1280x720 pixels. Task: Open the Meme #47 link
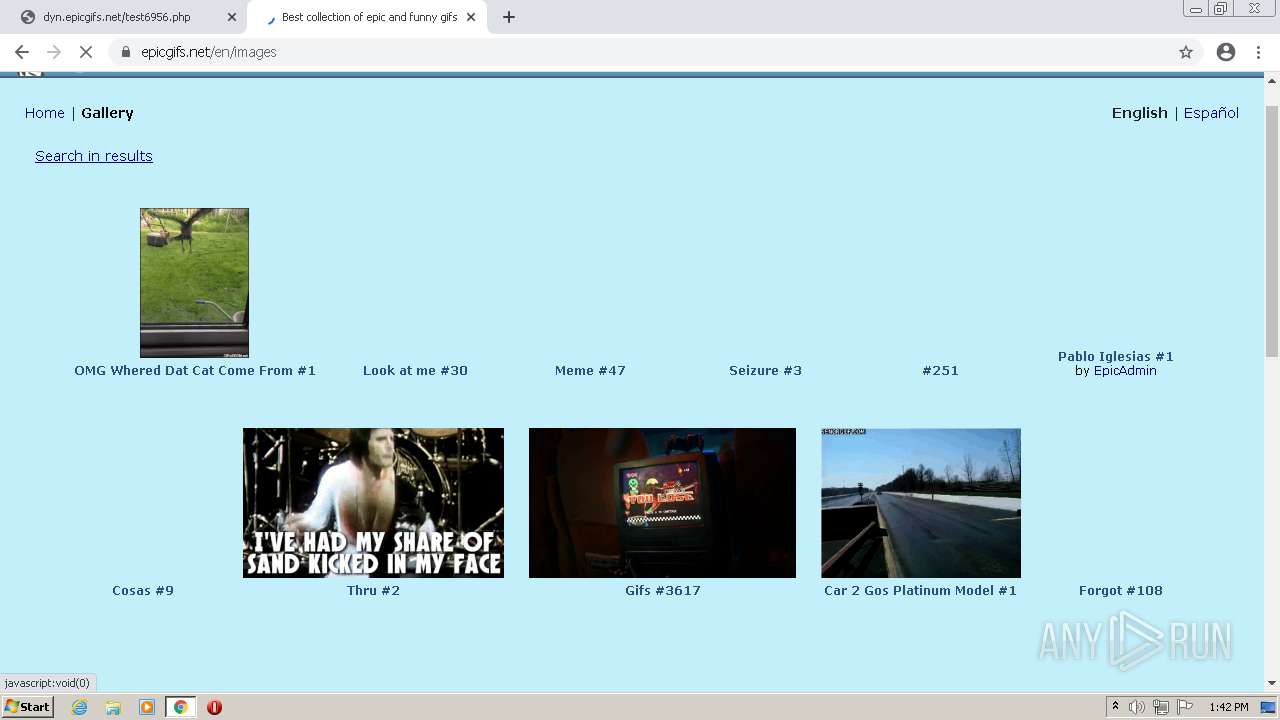(590, 370)
